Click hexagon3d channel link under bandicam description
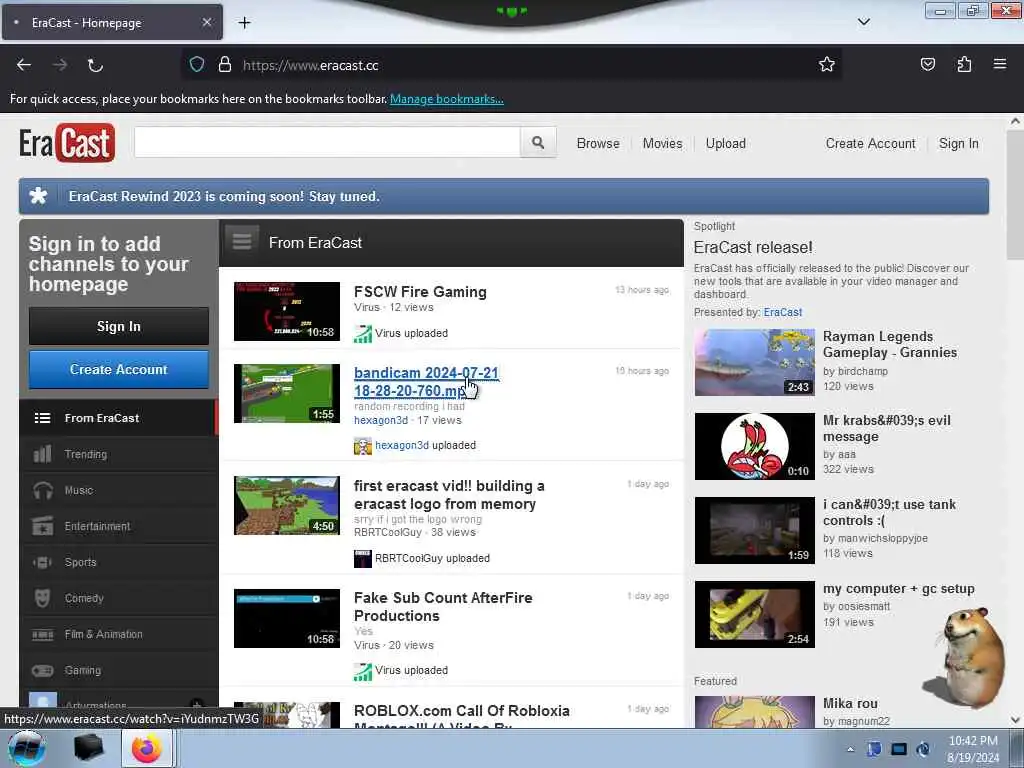The width and height of the screenshot is (1024, 768). (x=381, y=420)
